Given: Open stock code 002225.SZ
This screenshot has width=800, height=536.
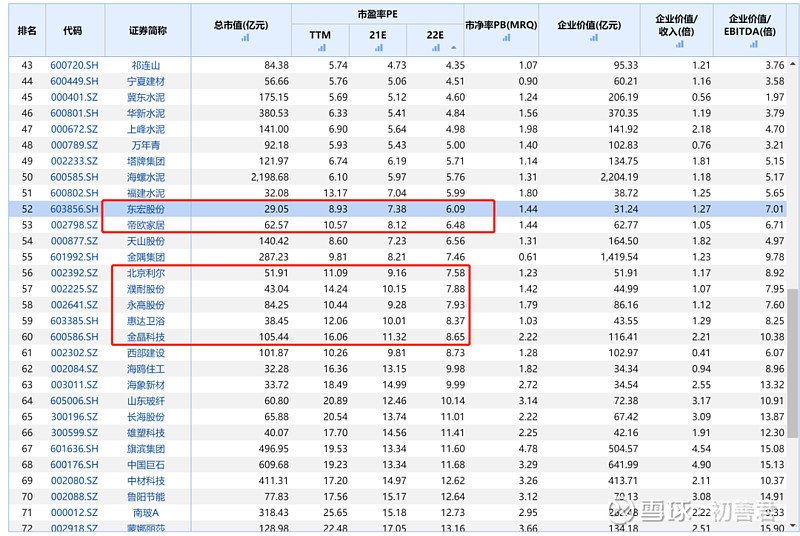Looking at the screenshot, I should (74, 289).
